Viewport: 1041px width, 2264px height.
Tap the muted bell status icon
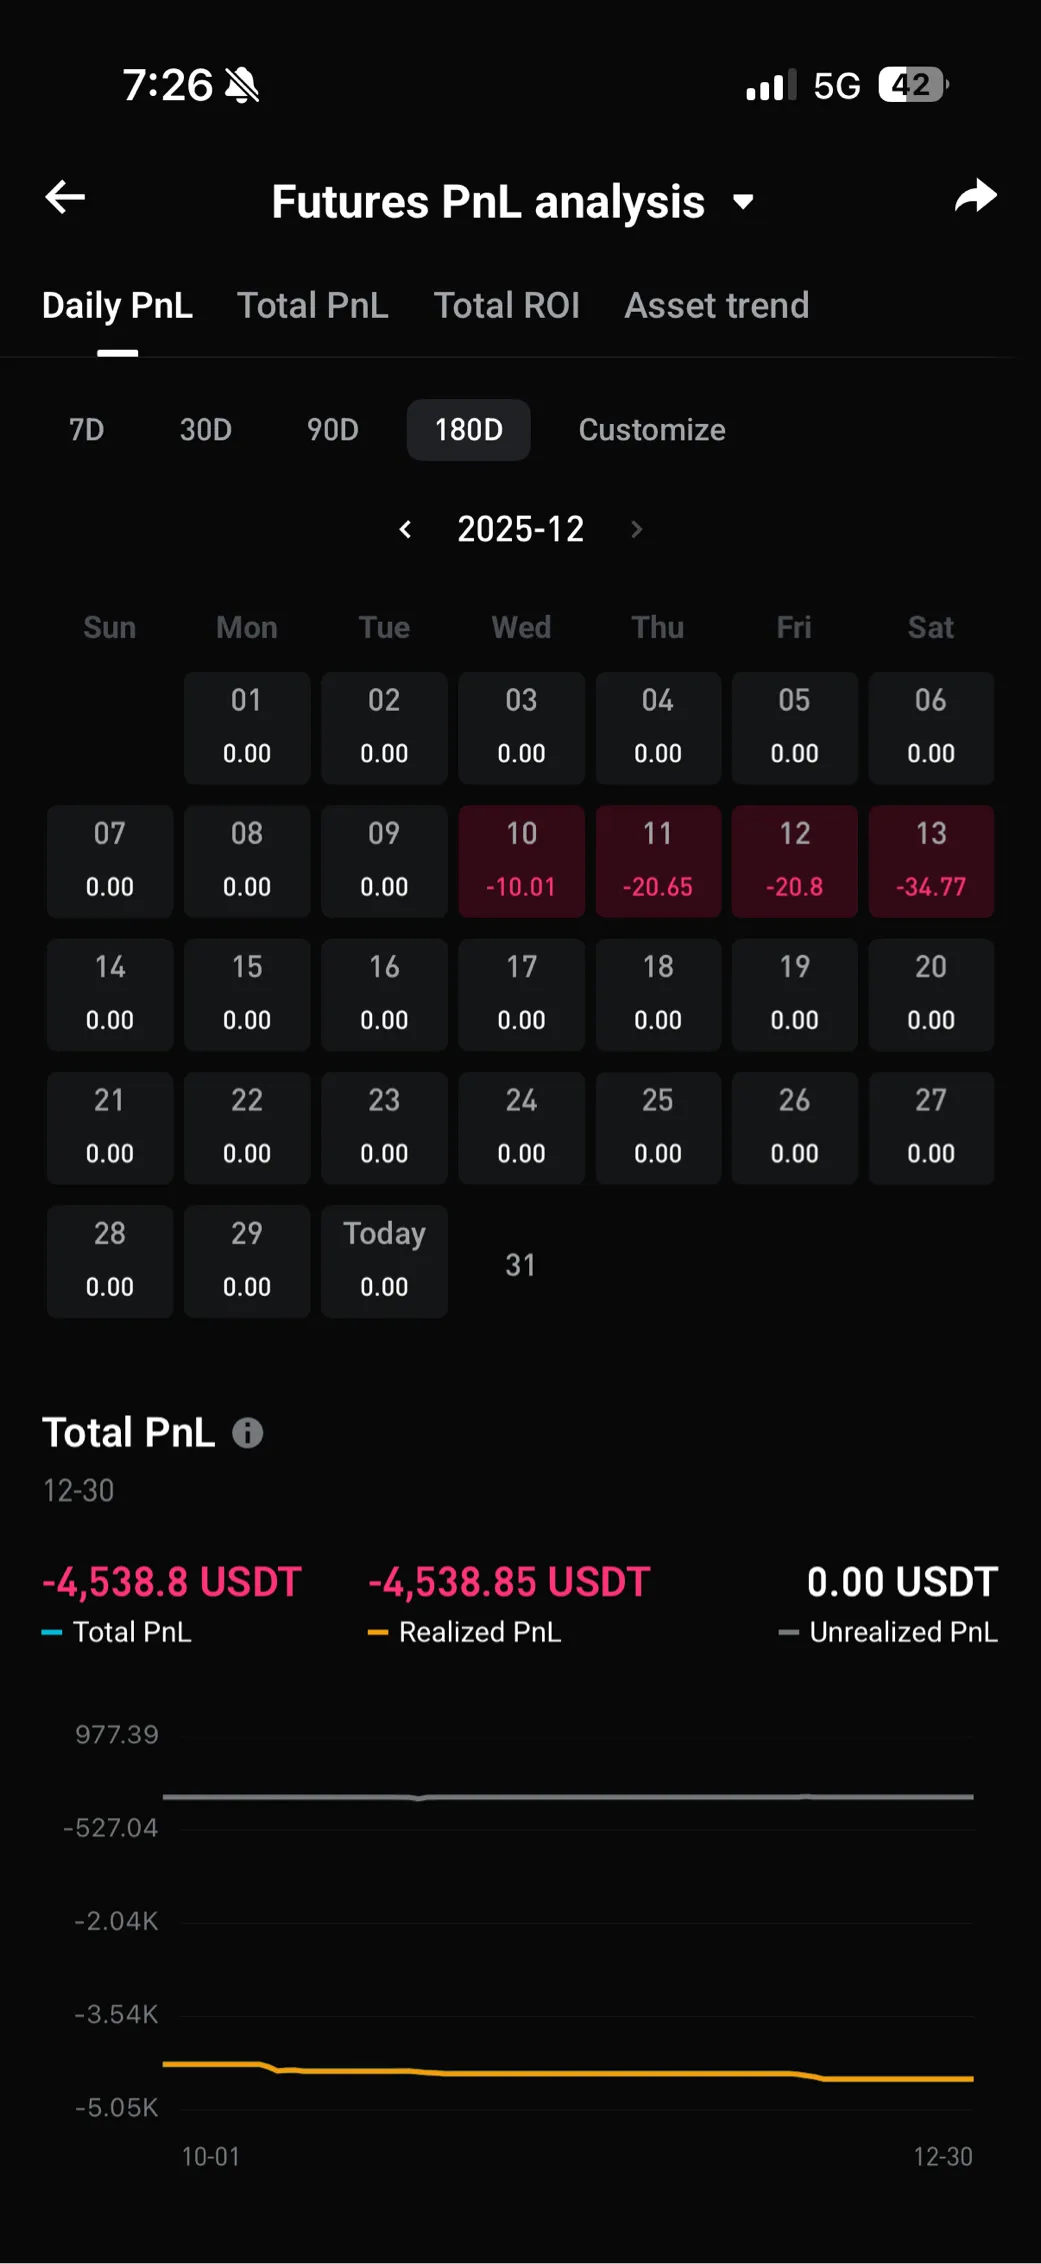coord(242,86)
